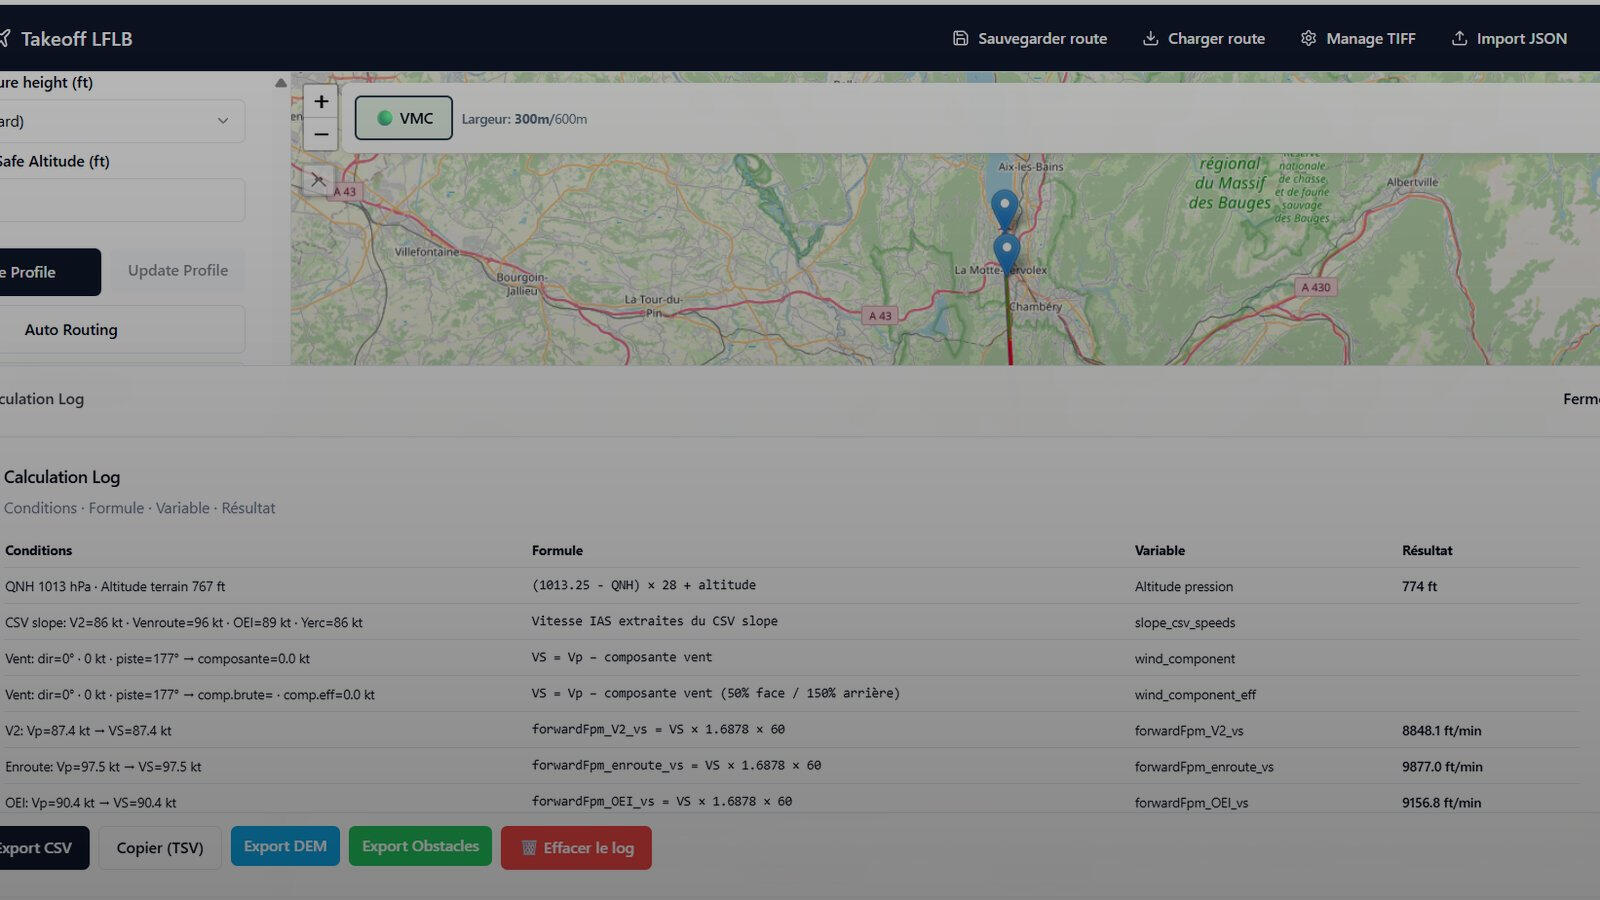Screen dimensions: 1600x900
Task: Click the crossed-lines map tool below the zoom controls
Action: pos(318,180)
